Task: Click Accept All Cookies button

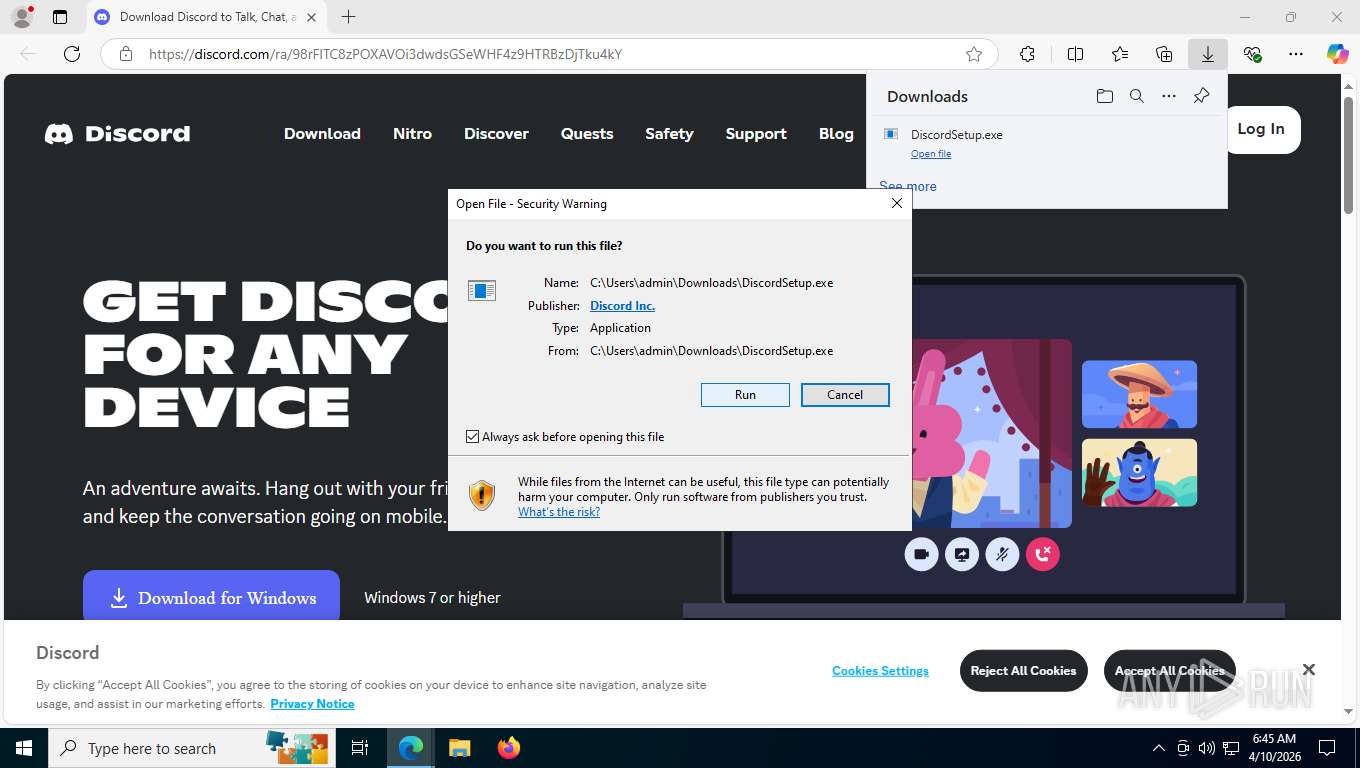Action: point(1169,671)
